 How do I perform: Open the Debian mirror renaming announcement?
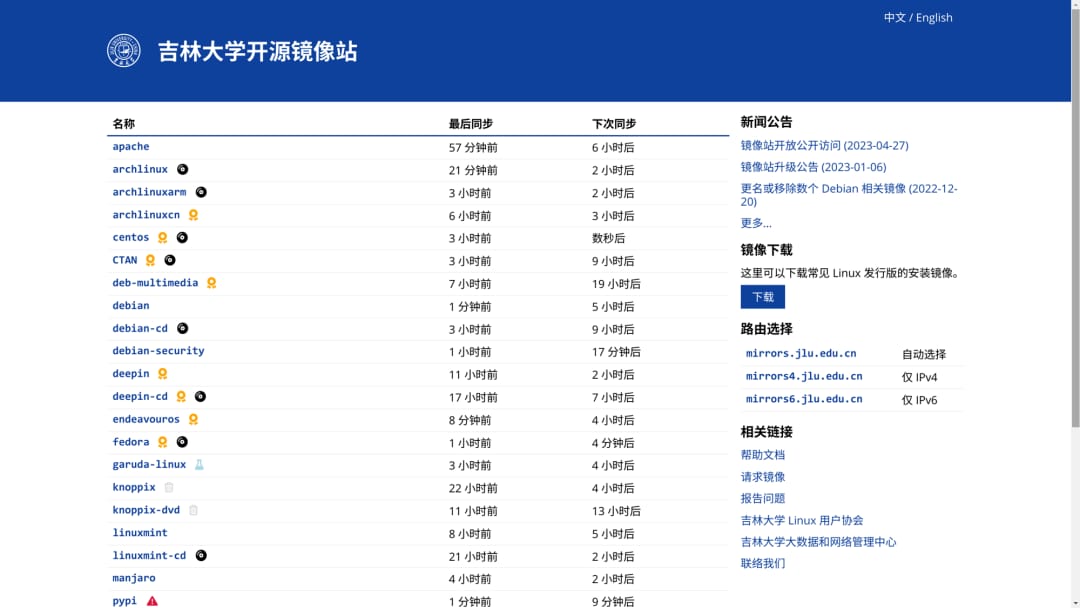[849, 195]
